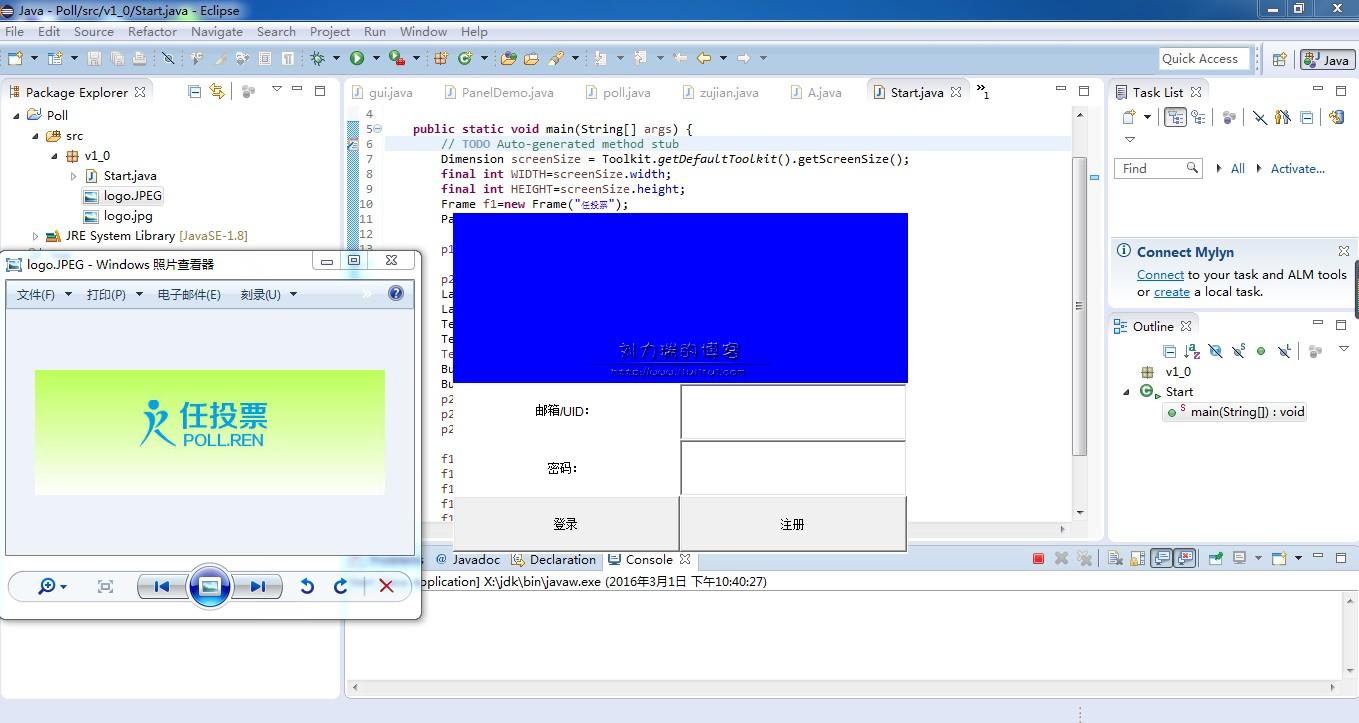1359x723 pixels.
Task: Delete the photo with red X
Action: click(x=386, y=587)
